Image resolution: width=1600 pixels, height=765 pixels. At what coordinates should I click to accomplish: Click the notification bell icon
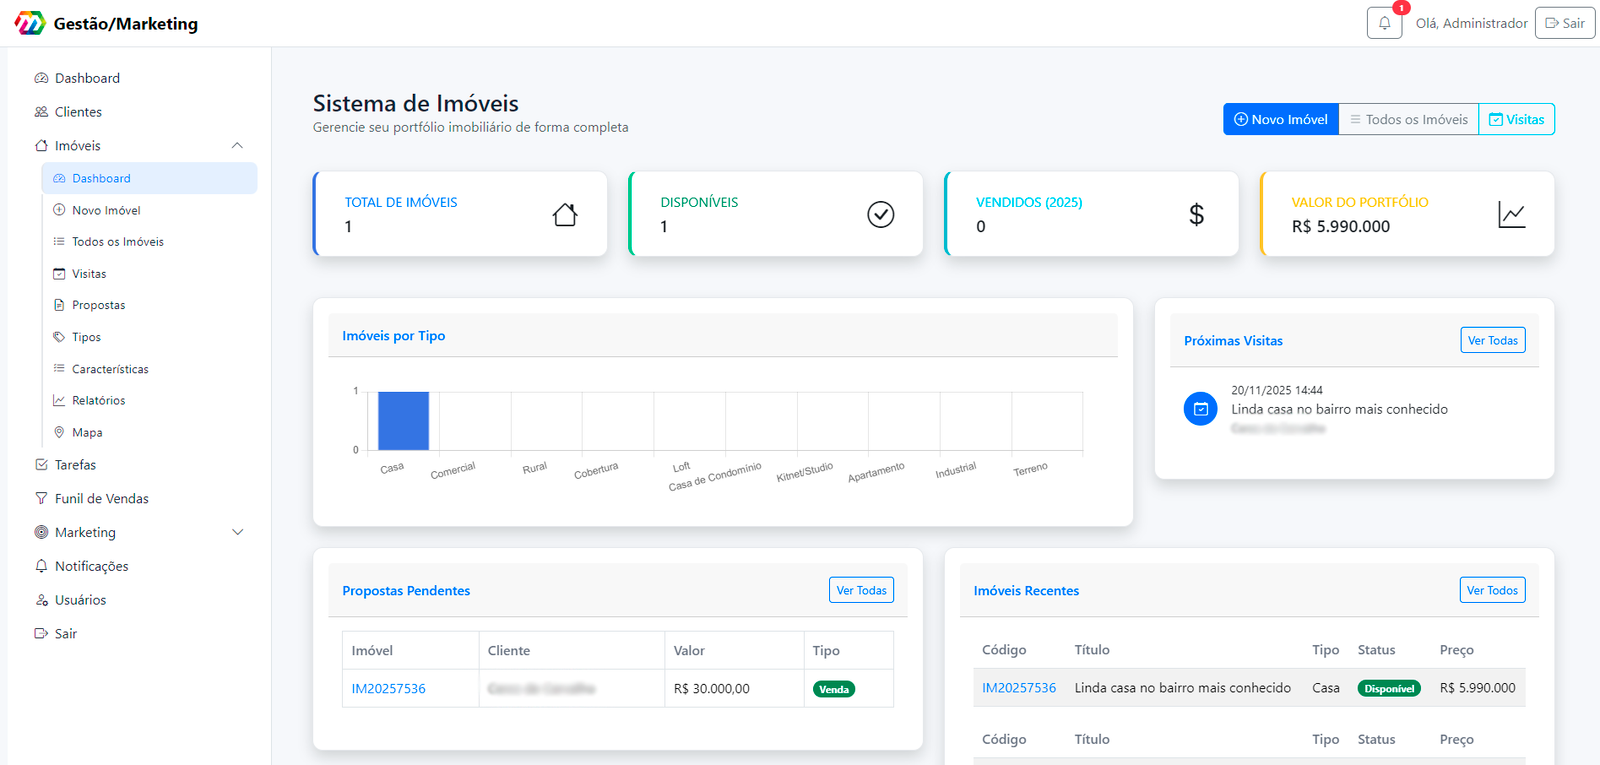(1384, 23)
